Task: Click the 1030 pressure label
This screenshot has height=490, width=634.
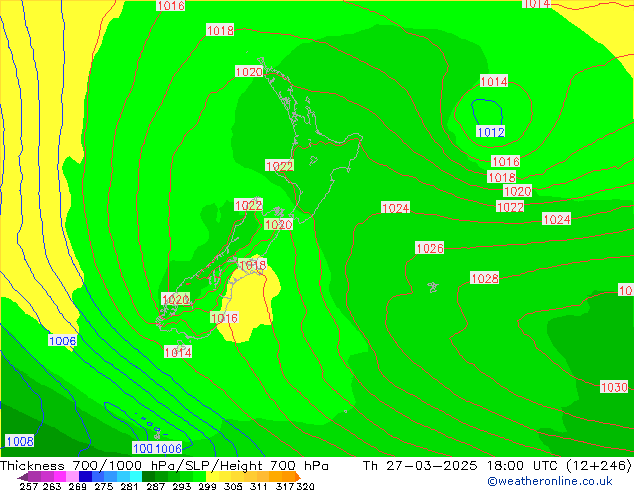Action: (x=614, y=387)
